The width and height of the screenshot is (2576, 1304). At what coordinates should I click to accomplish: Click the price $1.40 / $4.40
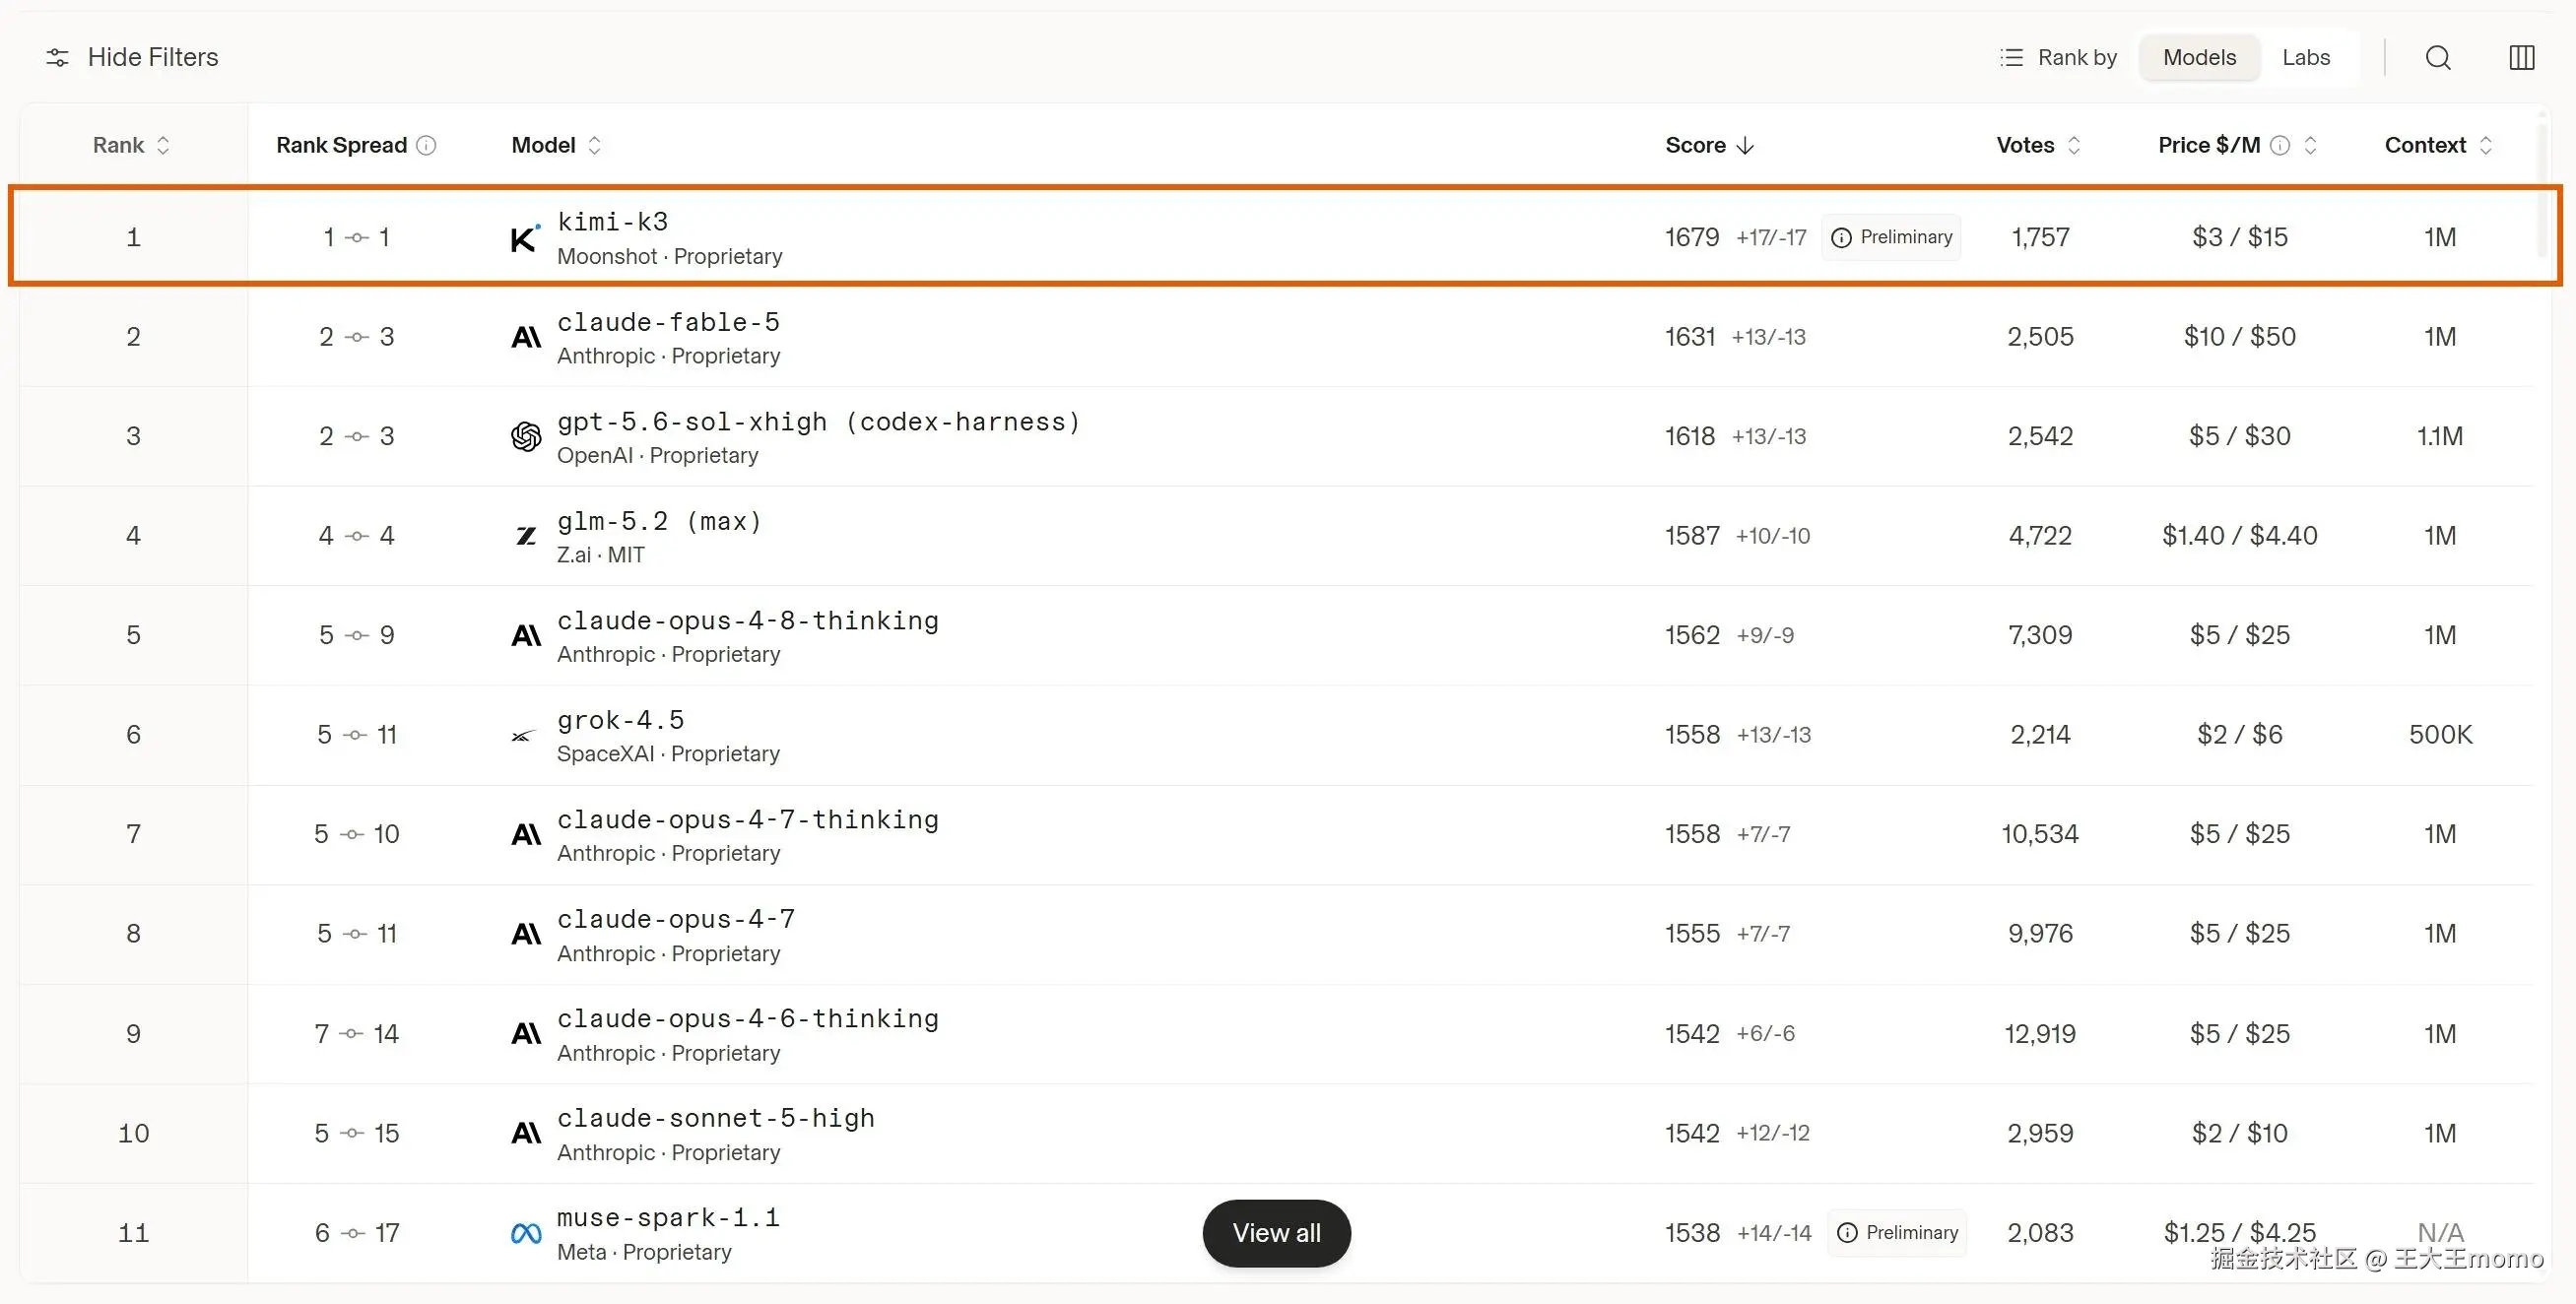pos(2239,536)
